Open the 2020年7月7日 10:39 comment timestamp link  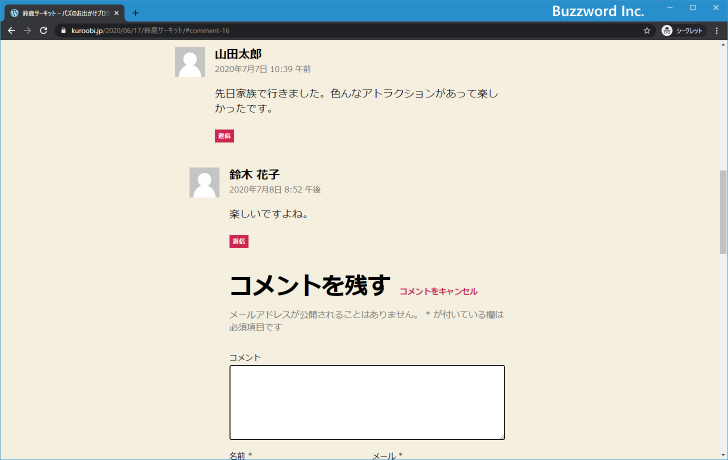[262, 70]
